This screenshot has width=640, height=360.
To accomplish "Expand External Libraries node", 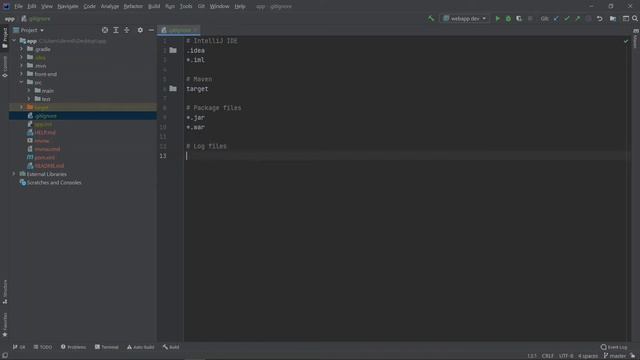I will 14,174.
